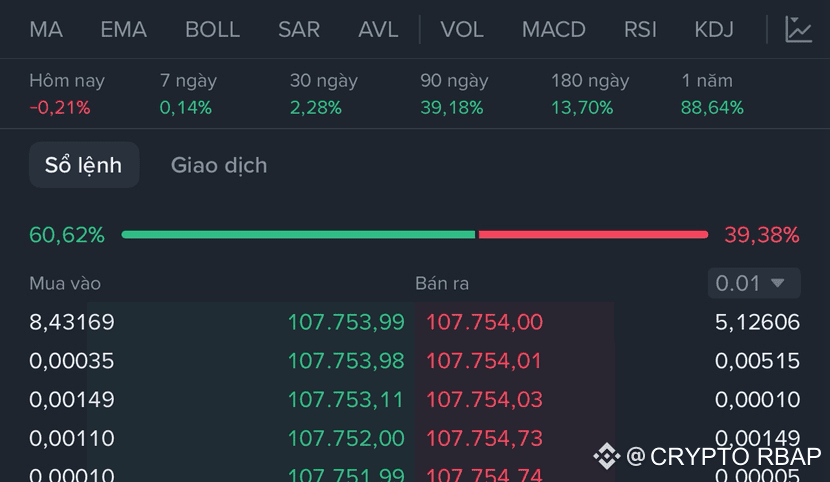Enable the SAR indicator
830x482 pixels.
(299, 29)
